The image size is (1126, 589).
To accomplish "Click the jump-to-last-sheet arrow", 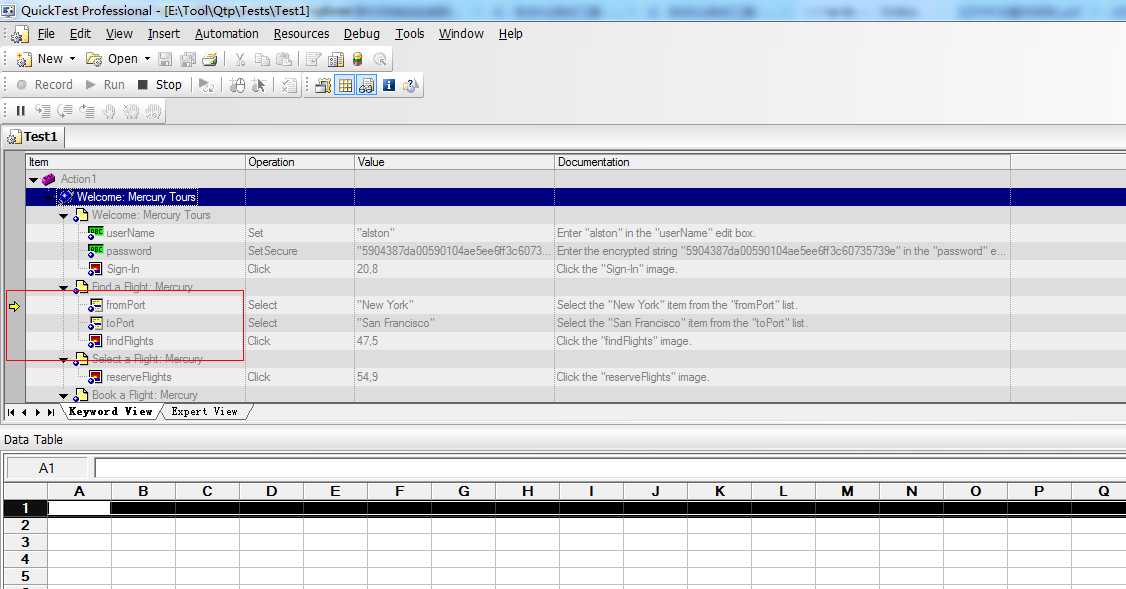I will click(x=50, y=412).
